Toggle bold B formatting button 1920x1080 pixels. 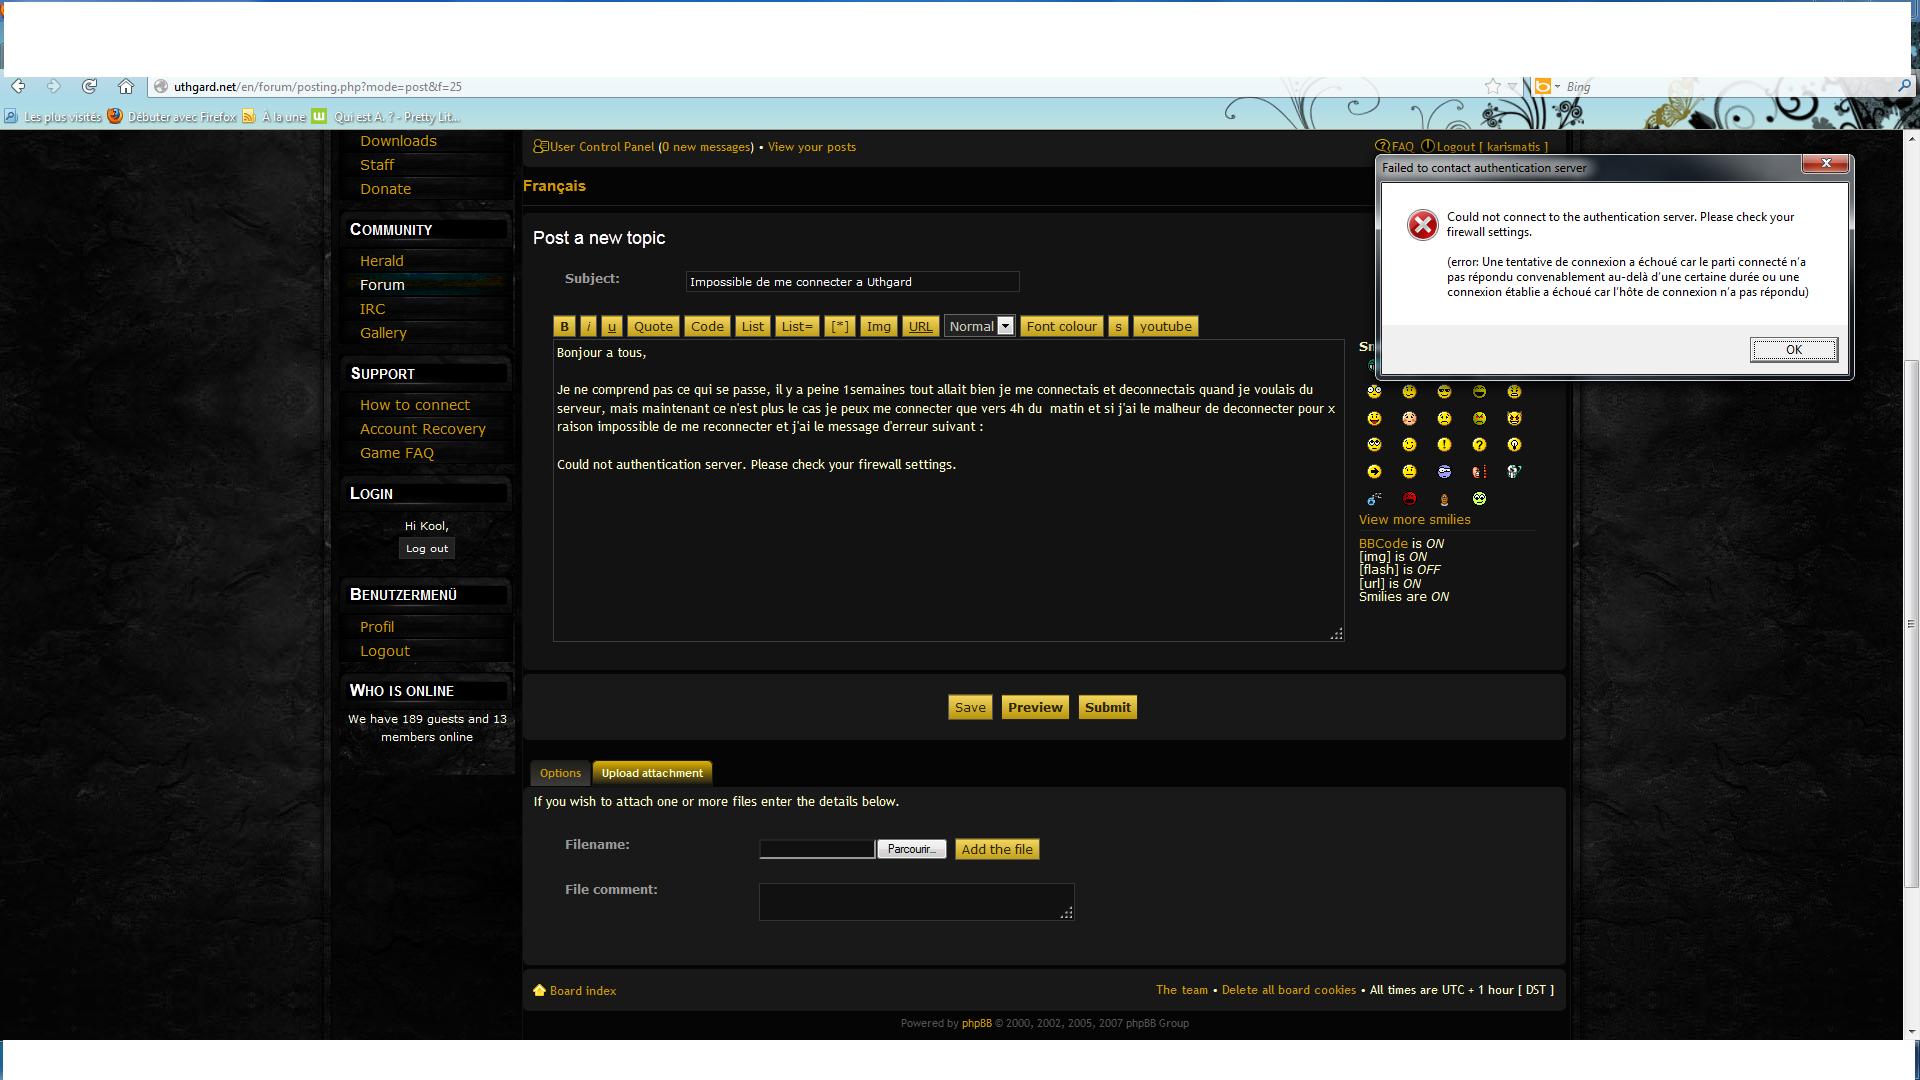pos(564,326)
